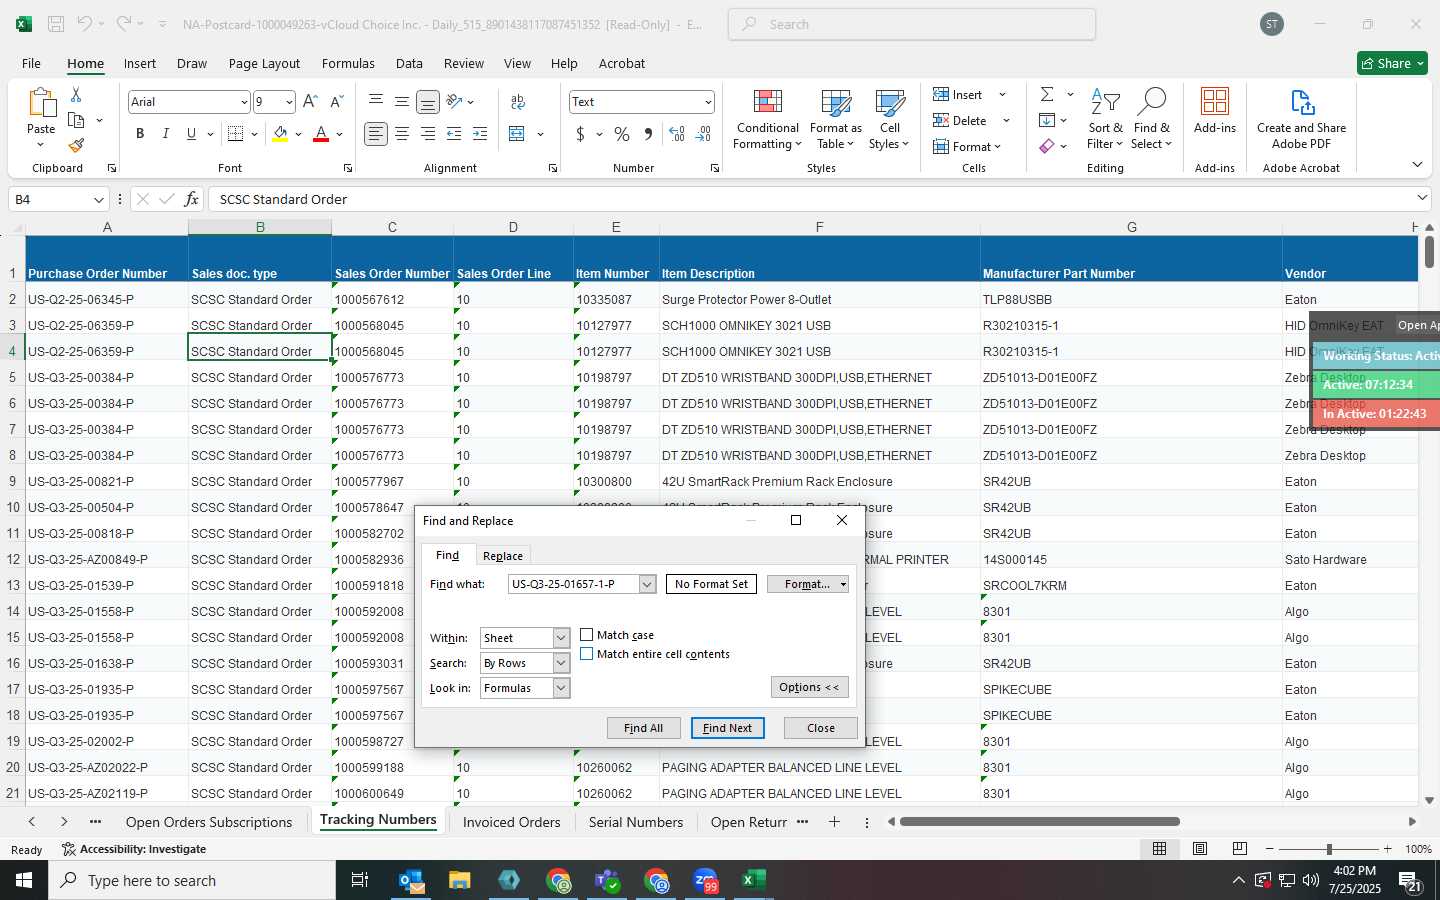
Task: Open the Insert ribbon tab
Action: tap(140, 63)
